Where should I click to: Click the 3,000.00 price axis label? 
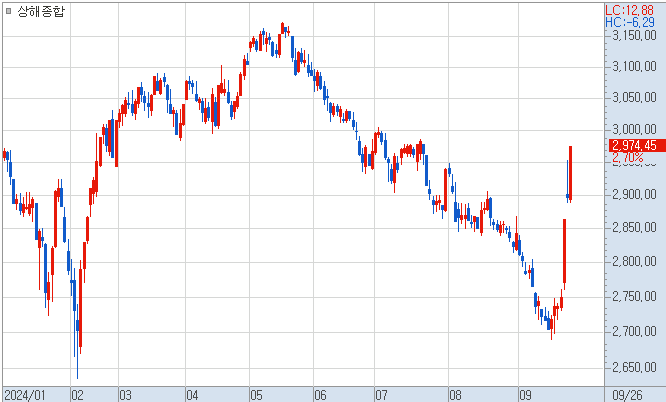[632, 130]
